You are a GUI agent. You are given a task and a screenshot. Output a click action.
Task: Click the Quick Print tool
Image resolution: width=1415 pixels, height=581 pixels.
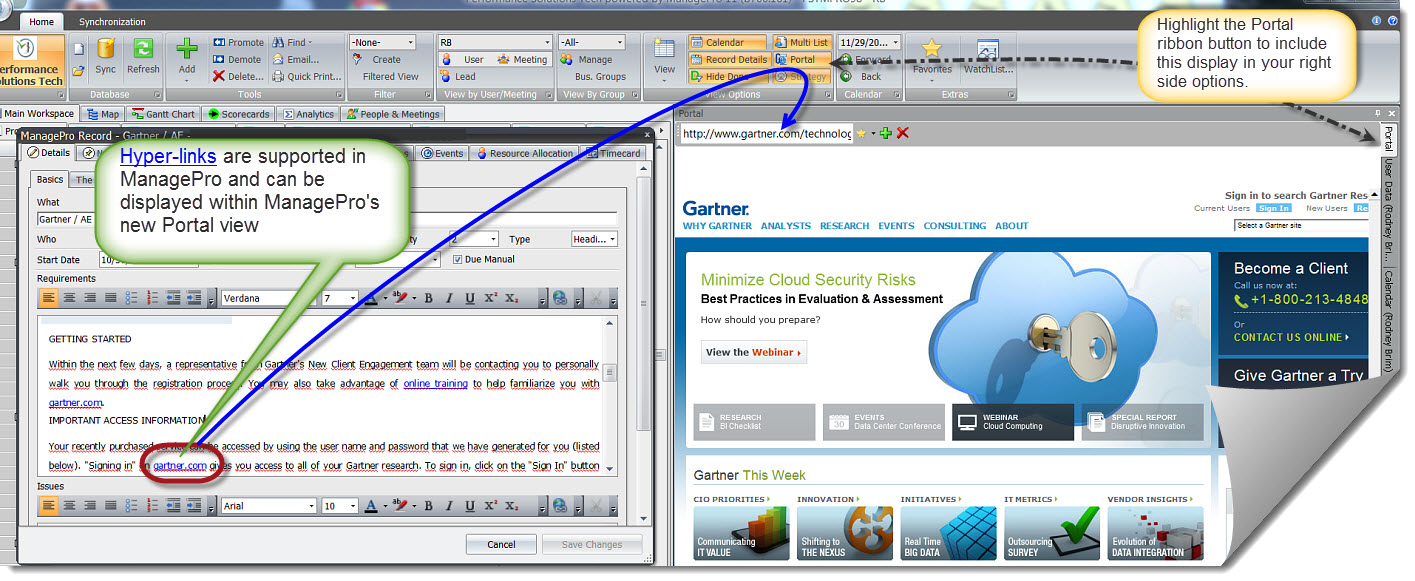coord(306,76)
